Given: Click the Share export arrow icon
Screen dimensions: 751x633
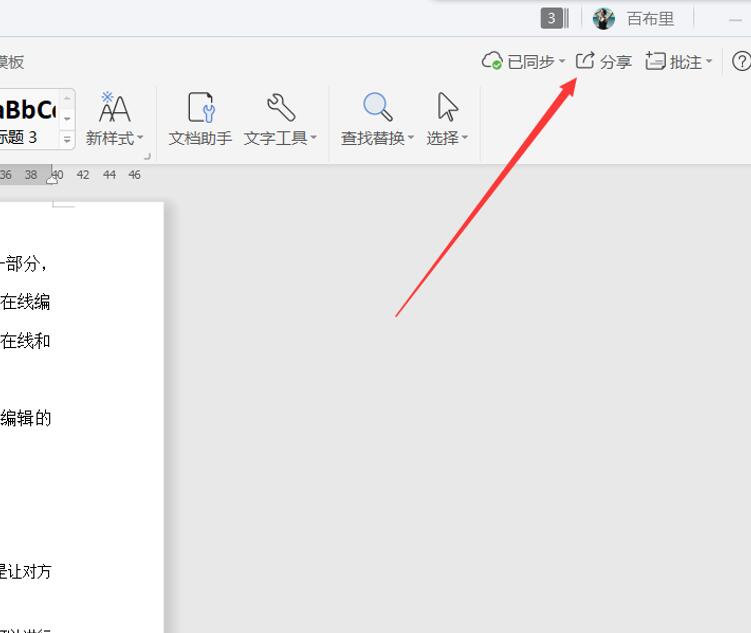Looking at the screenshot, I should (x=585, y=61).
